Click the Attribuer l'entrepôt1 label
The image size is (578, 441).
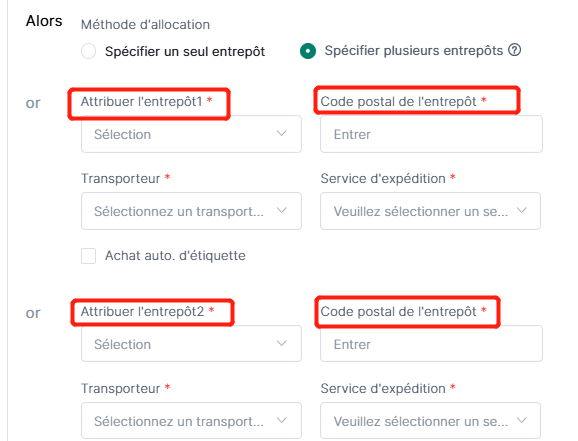pyautogui.click(x=142, y=101)
